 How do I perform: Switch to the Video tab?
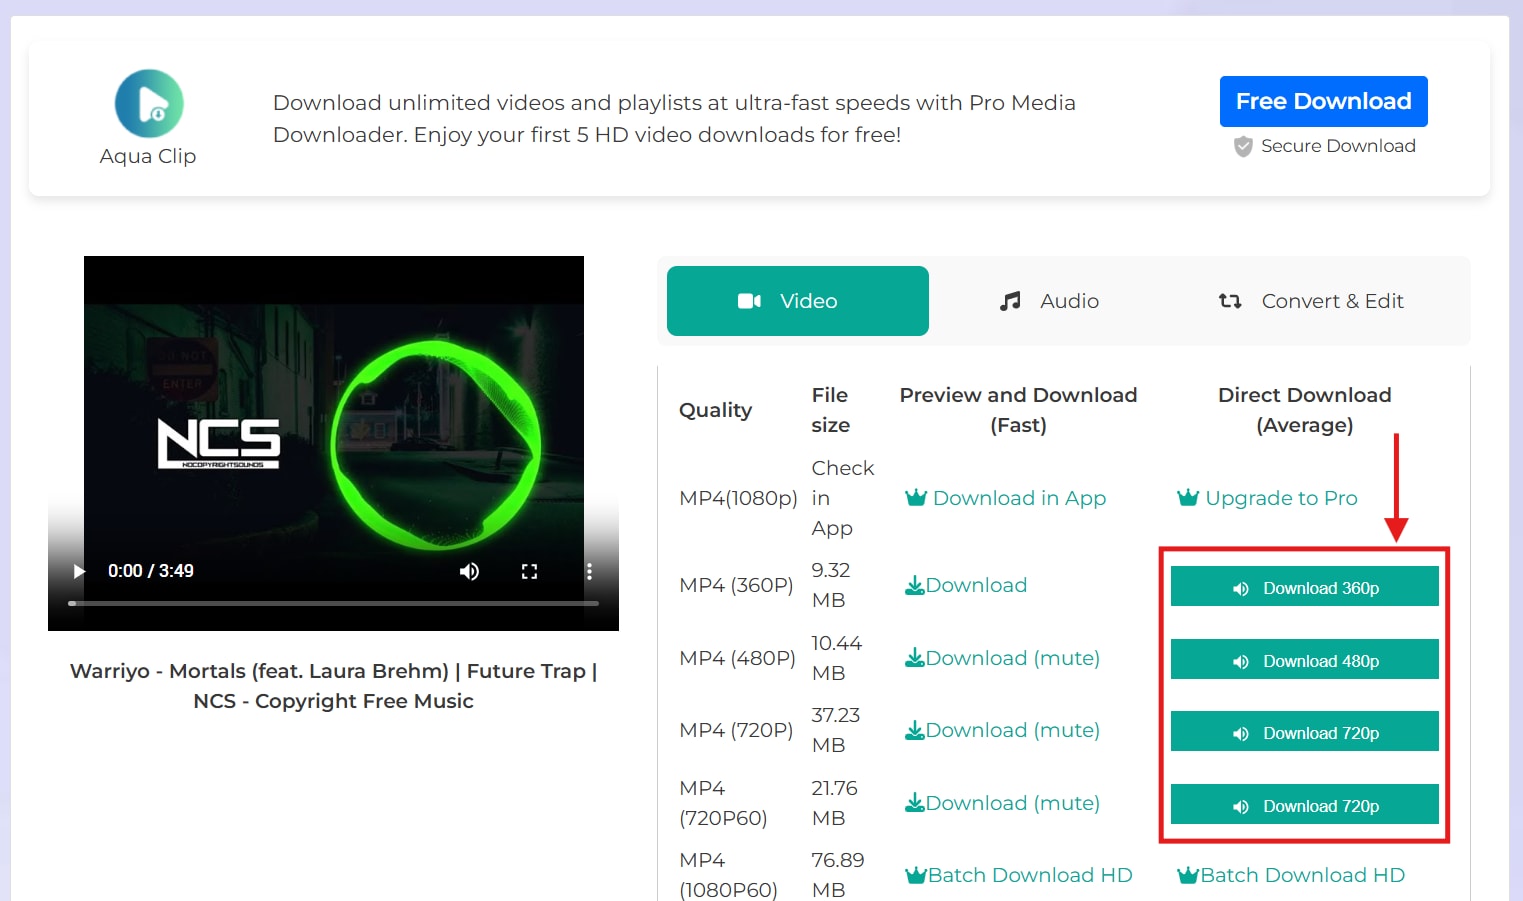coord(798,301)
